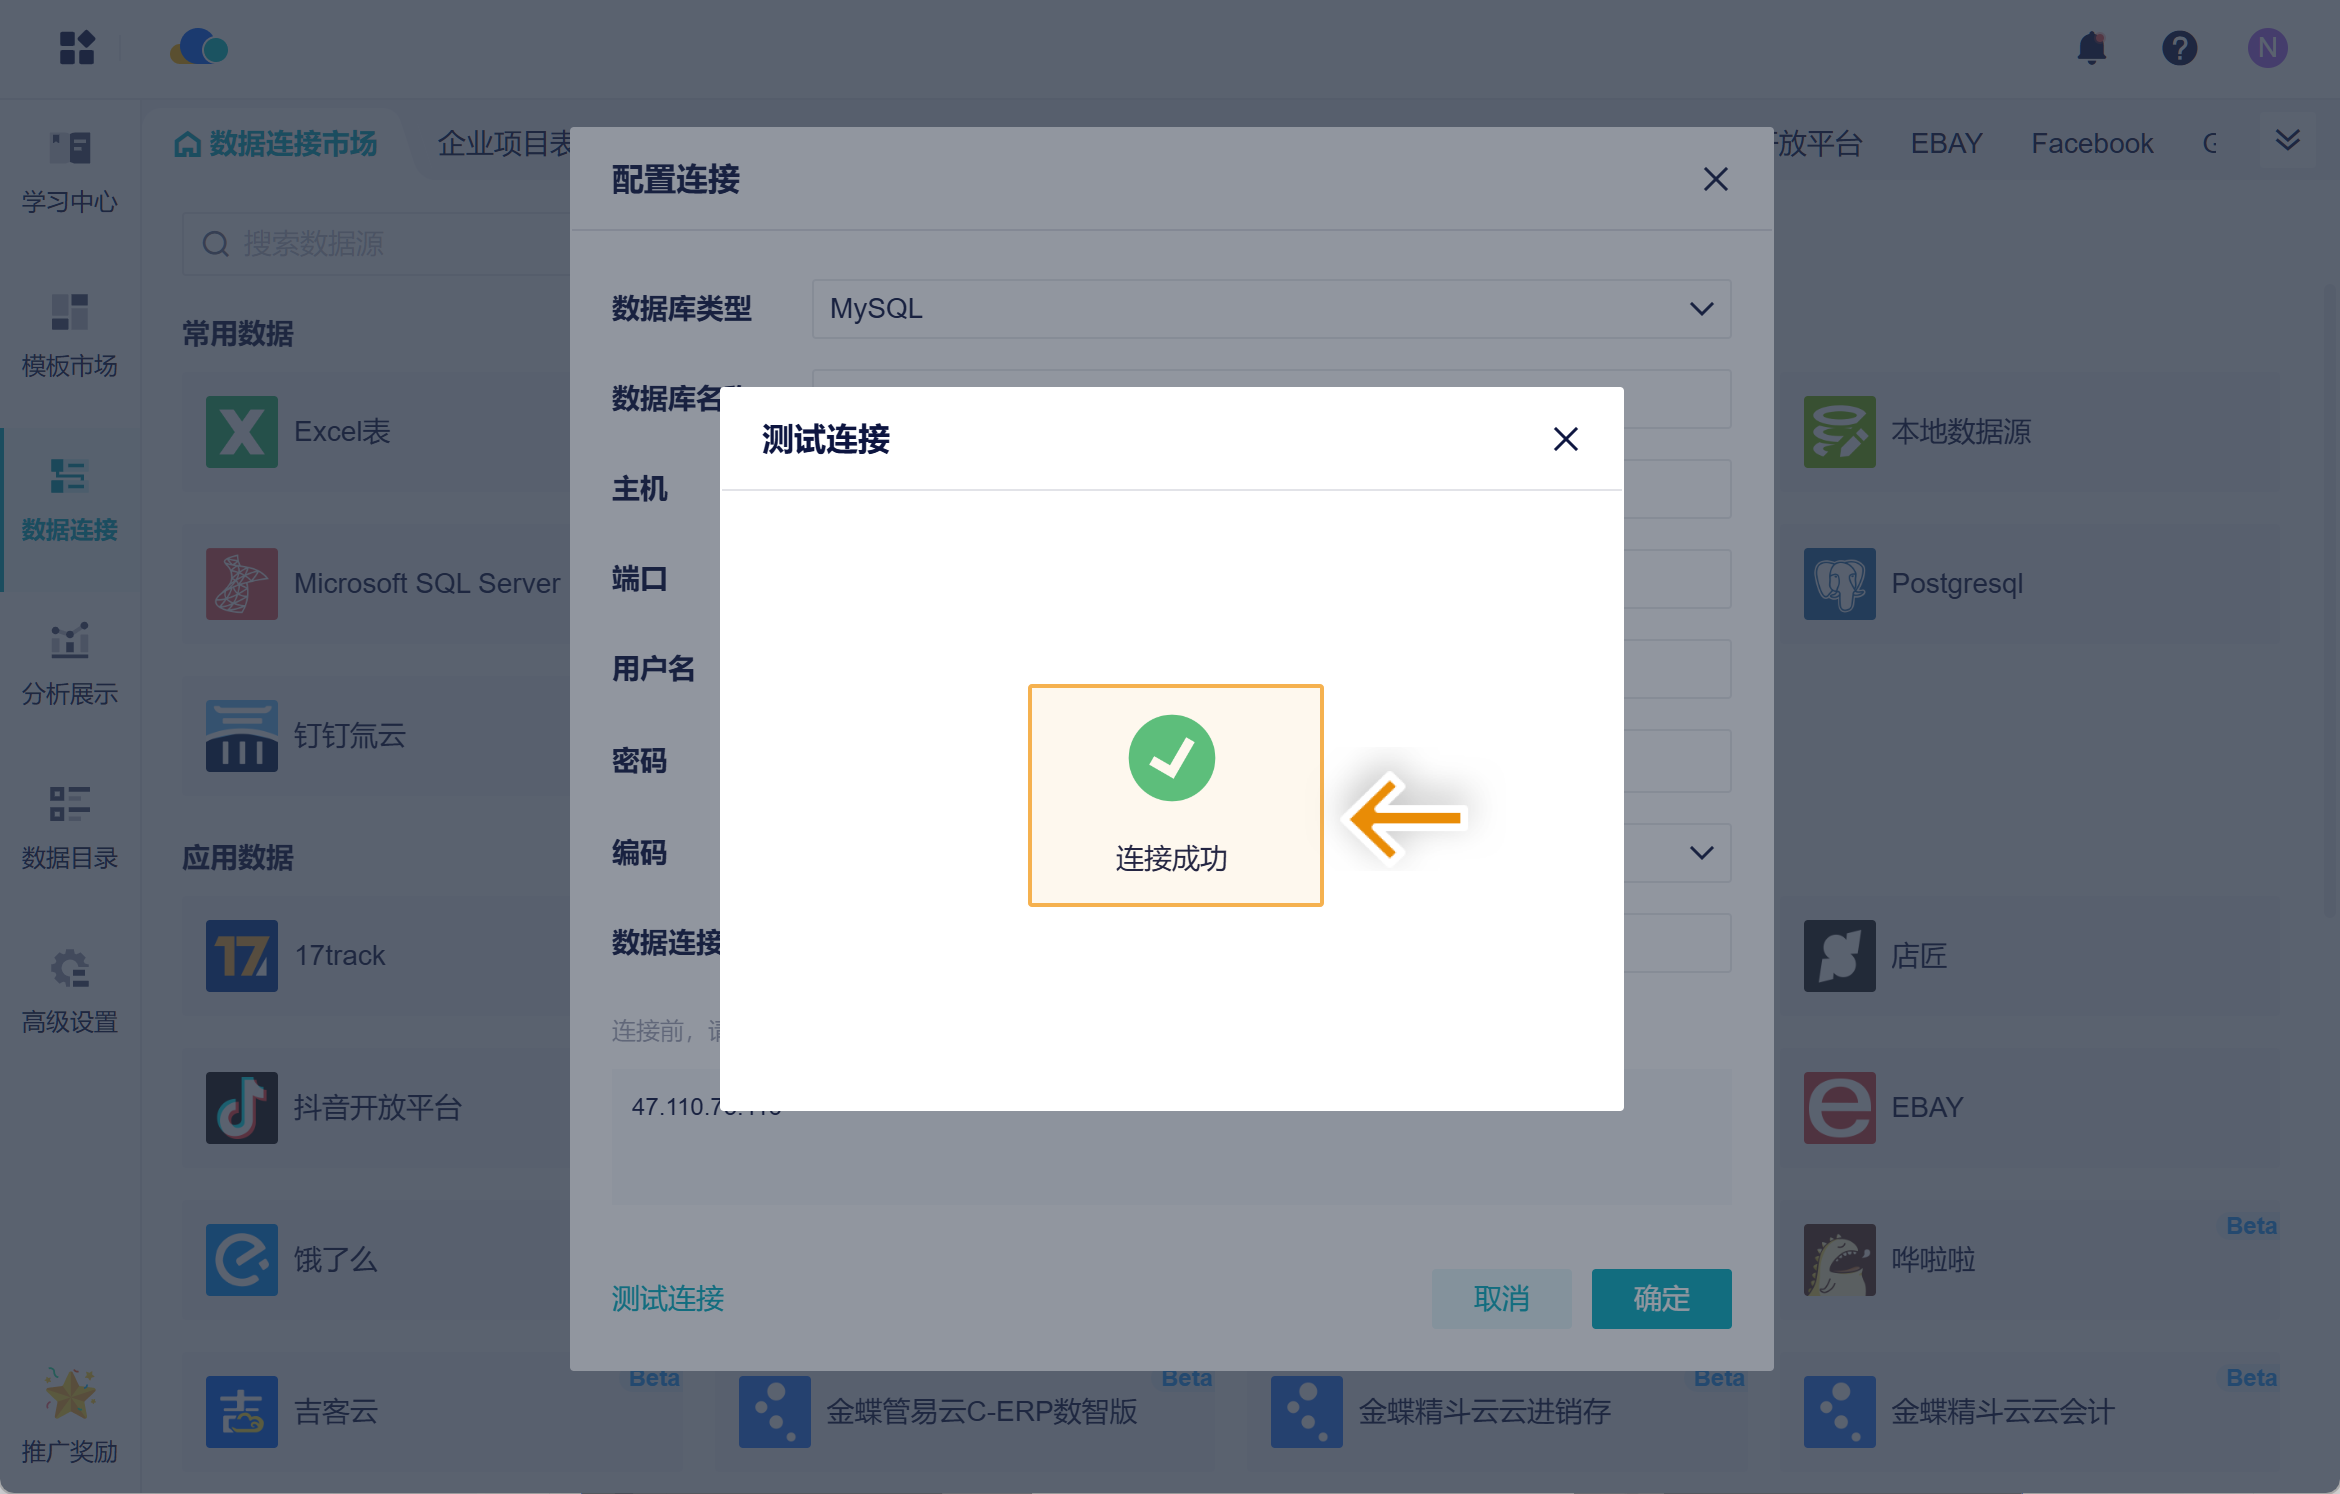Click the 确定 confirm button
Viewport: 2340px width, 1494px height.
pyautogui.click(x=1660, y=1298)
